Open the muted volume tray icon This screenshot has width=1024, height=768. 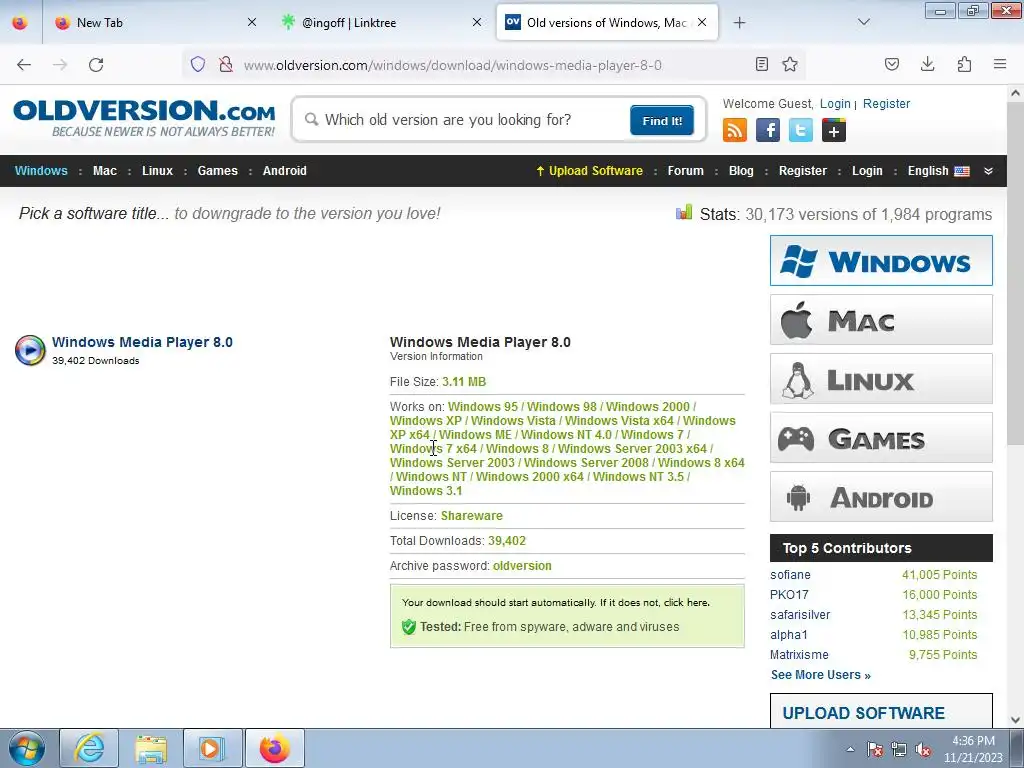[923, 750]
